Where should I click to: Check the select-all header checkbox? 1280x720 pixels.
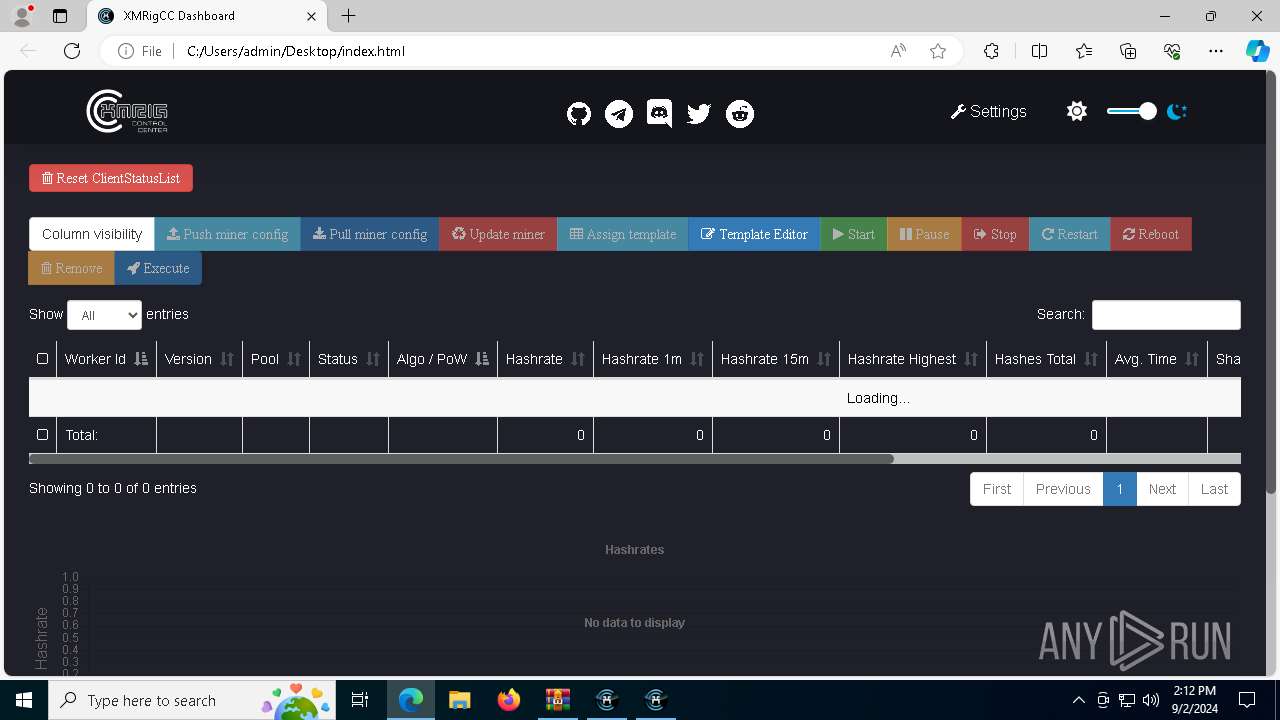[x=42, y=359]
